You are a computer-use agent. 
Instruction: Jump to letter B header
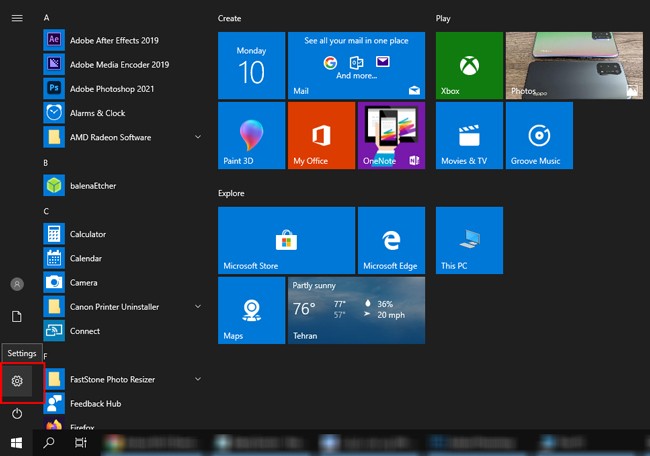pos(46,163)
